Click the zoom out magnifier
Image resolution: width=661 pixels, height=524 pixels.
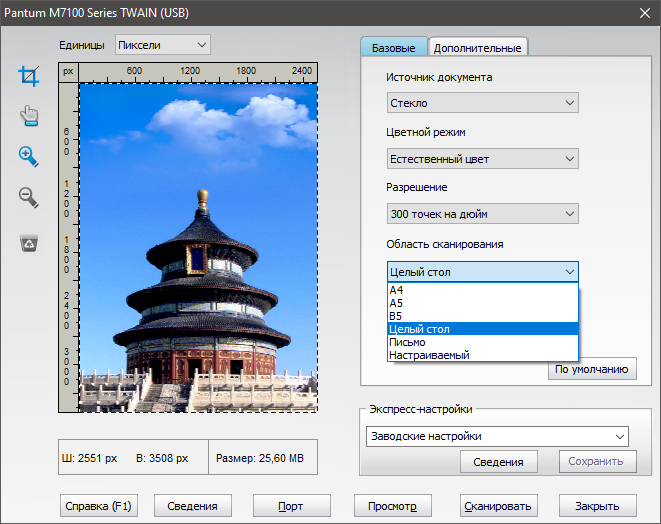29,197
